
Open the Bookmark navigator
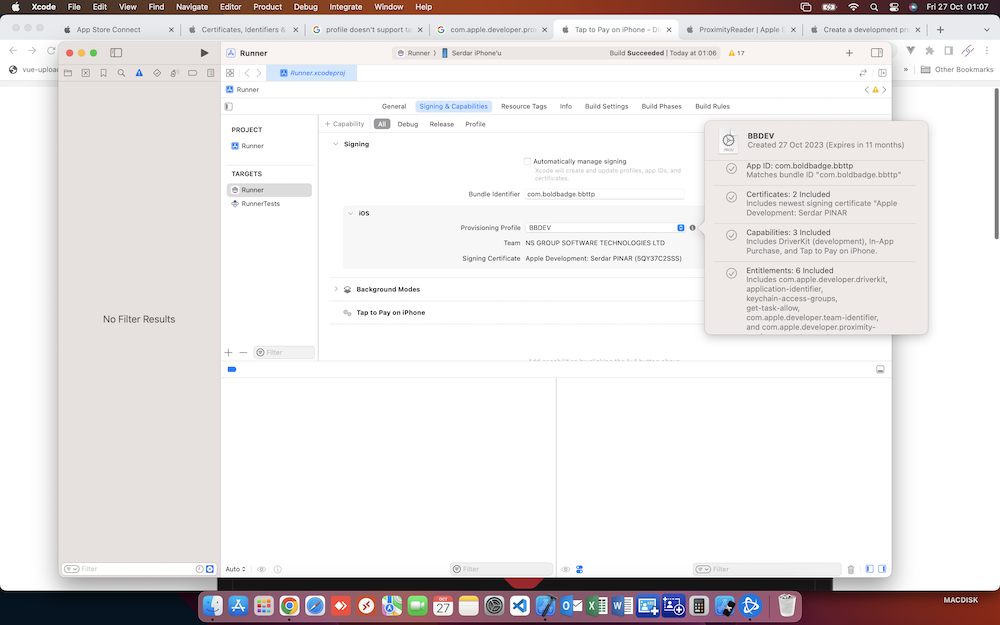pos(103,73)
